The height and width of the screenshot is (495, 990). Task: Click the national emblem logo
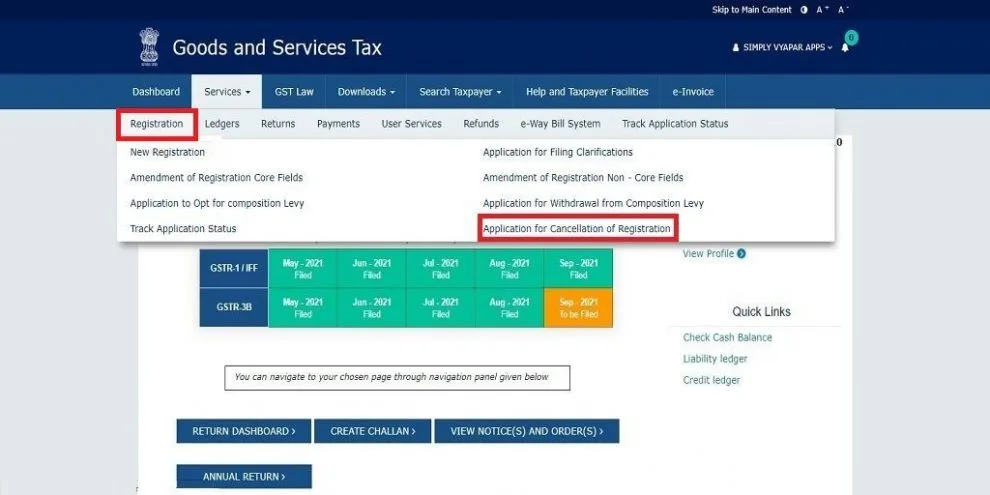tap(149, 47)
